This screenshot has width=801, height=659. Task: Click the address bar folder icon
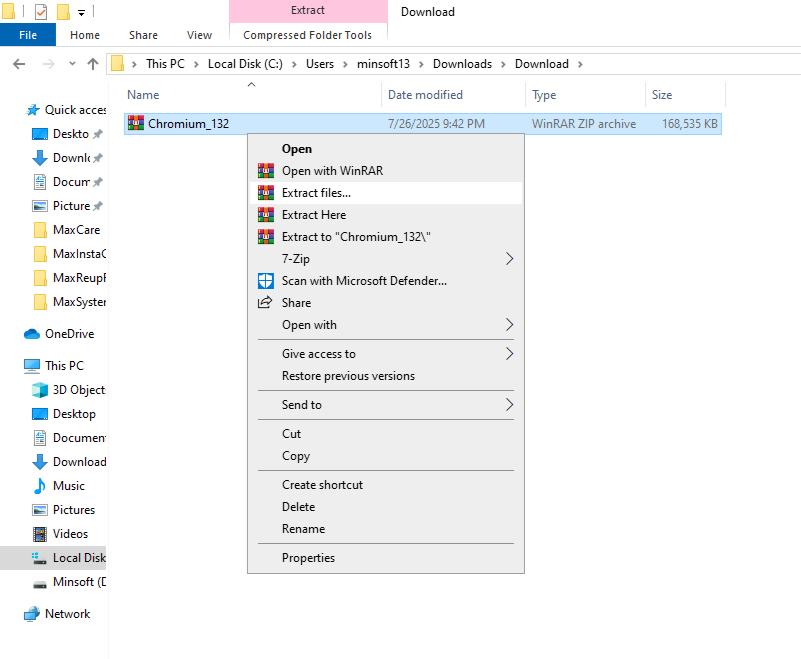(x=117, y=63)
